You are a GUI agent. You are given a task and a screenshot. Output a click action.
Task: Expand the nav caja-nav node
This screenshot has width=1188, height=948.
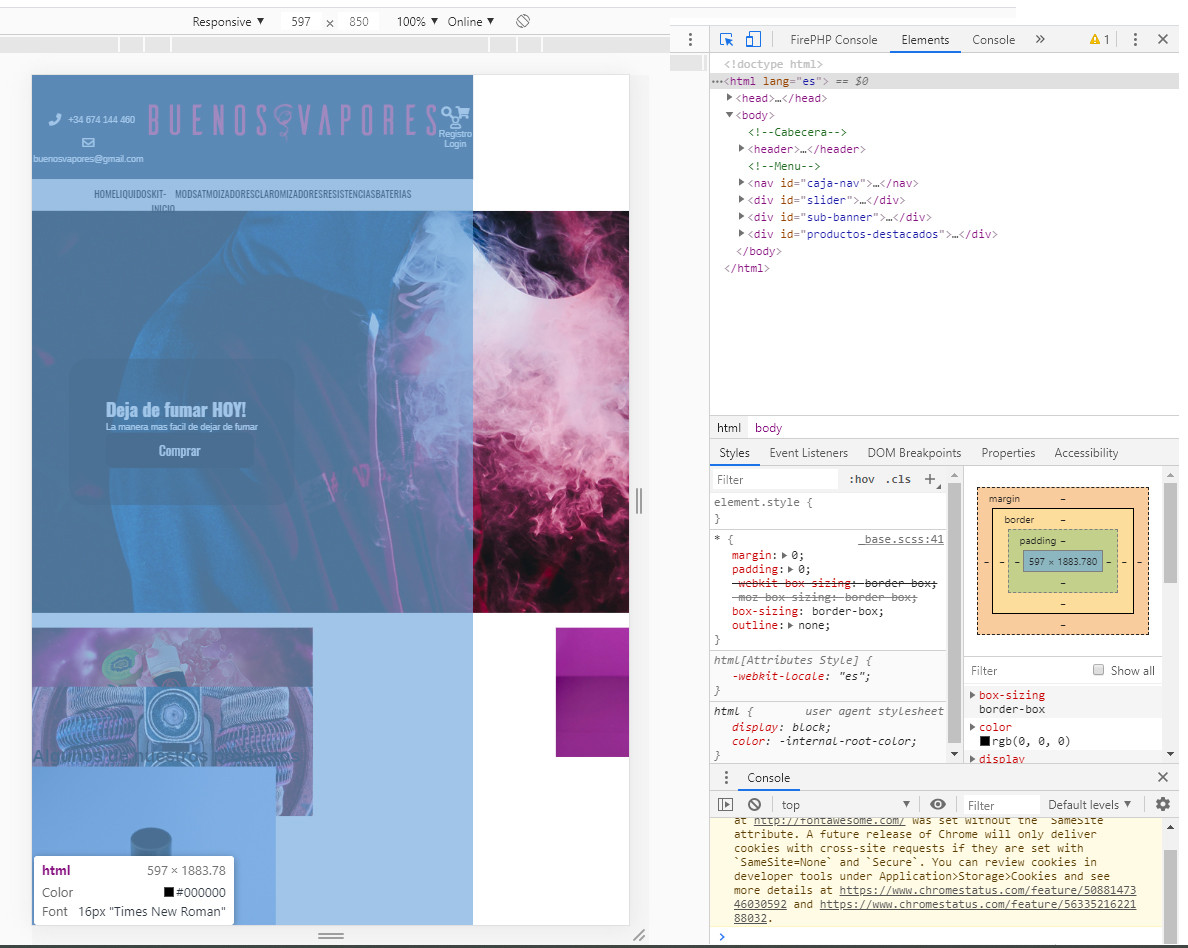(742, 183)
